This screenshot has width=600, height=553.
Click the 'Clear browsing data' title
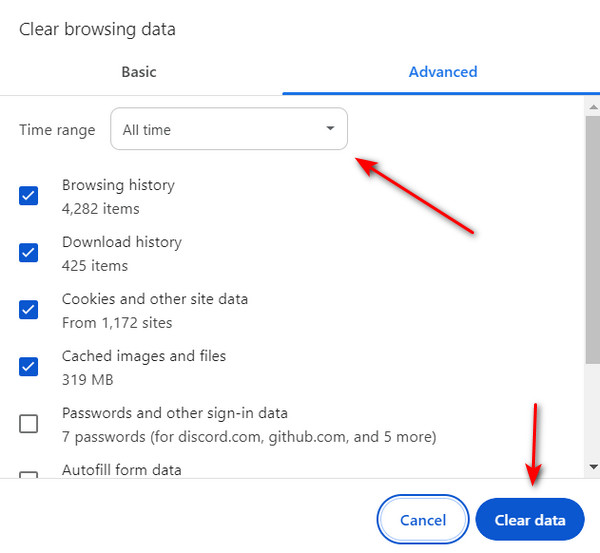coord(97,29)
